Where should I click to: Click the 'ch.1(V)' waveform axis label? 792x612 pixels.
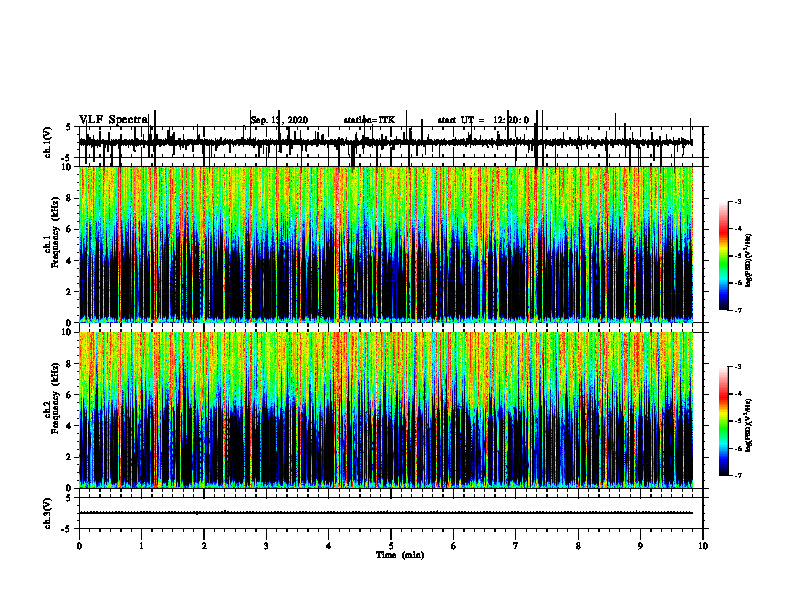[x=48, y=142]
